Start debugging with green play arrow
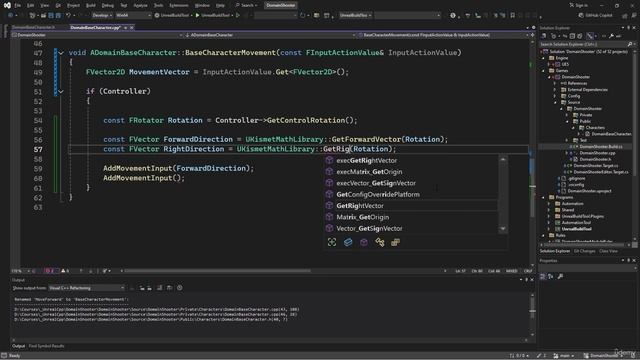 click(198, 16)
